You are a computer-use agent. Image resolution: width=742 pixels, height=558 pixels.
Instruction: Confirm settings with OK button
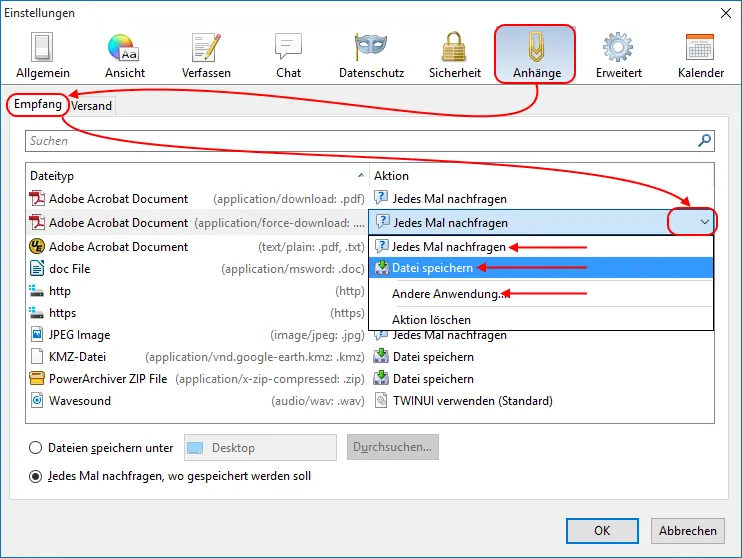602,531
